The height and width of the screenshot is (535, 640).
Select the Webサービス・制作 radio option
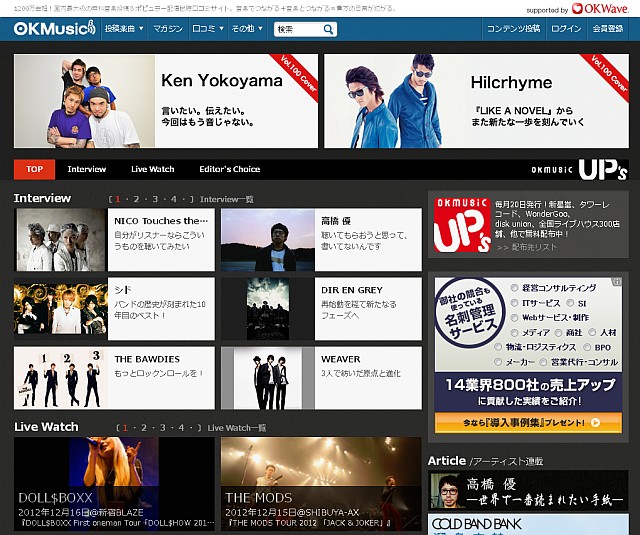pos(514,317)
